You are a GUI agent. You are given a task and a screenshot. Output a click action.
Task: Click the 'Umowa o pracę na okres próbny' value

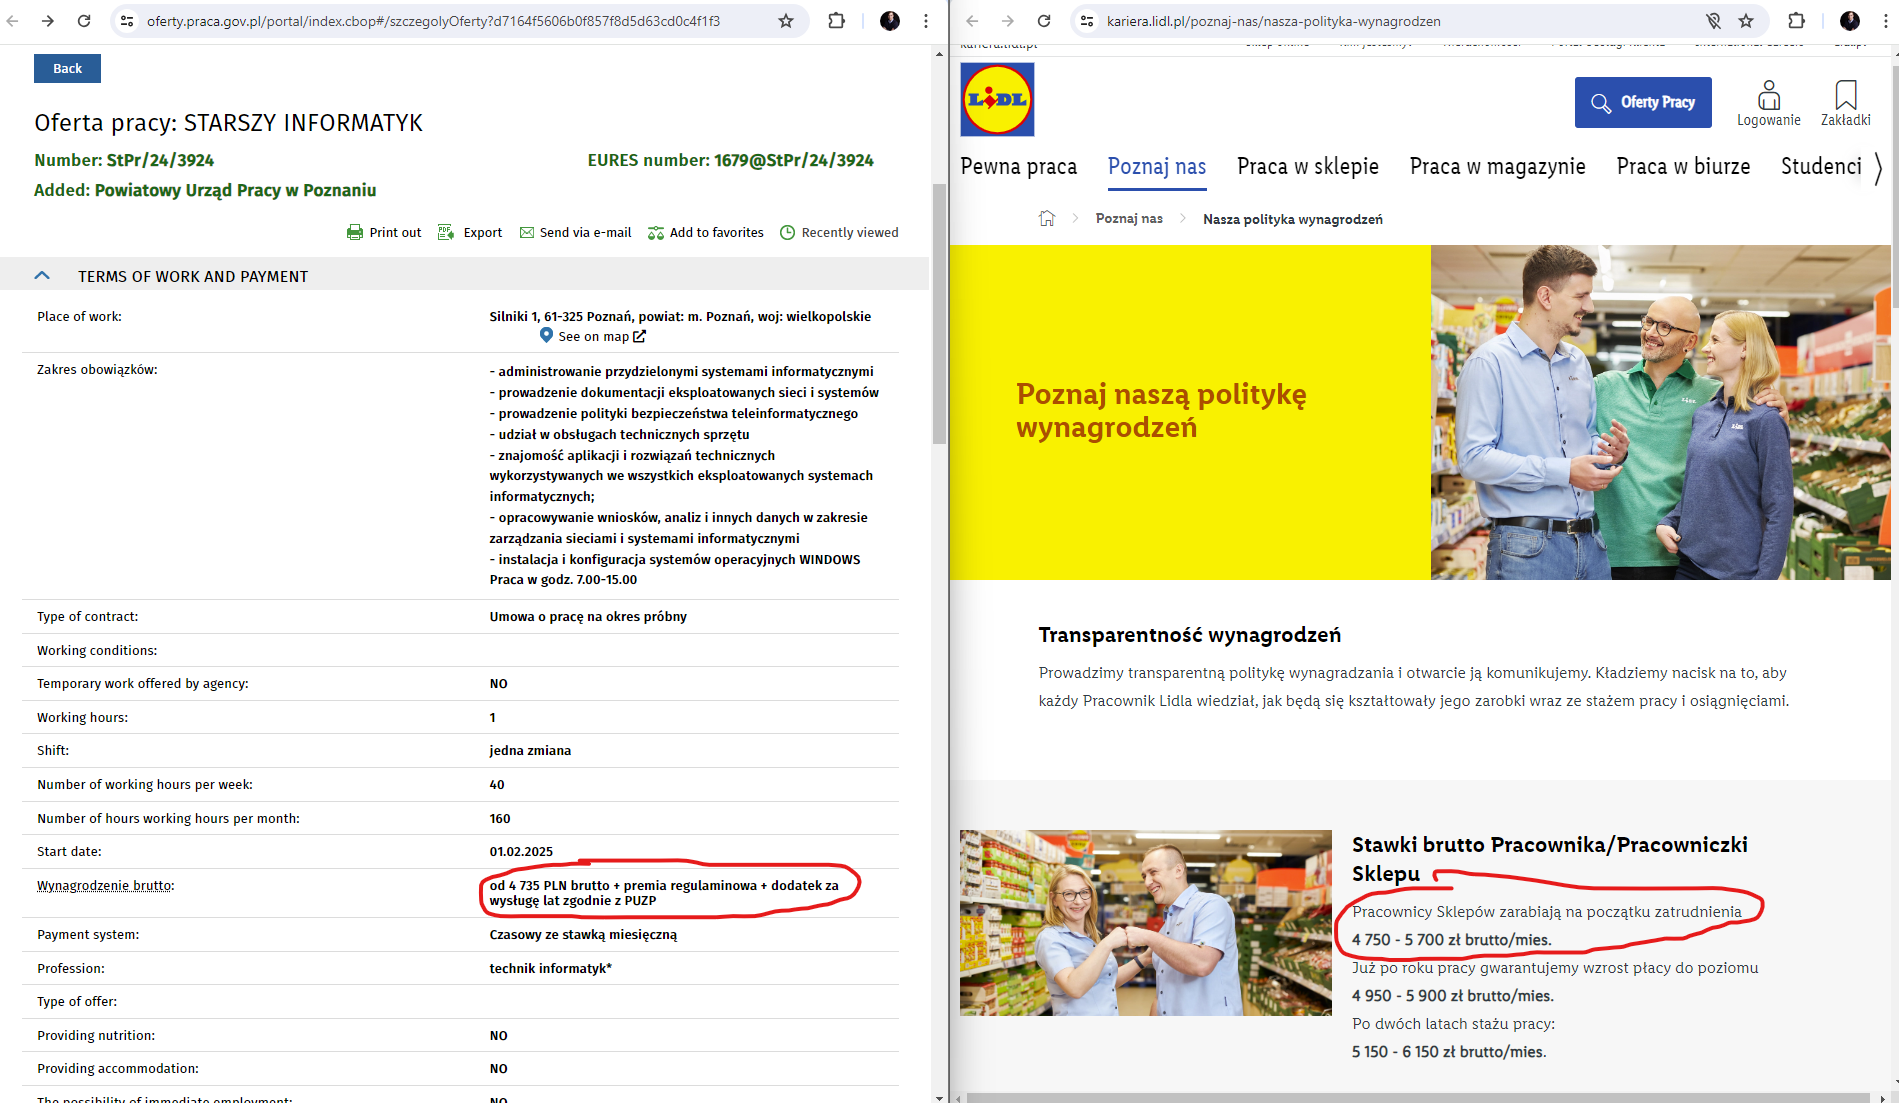click(588, 617)
